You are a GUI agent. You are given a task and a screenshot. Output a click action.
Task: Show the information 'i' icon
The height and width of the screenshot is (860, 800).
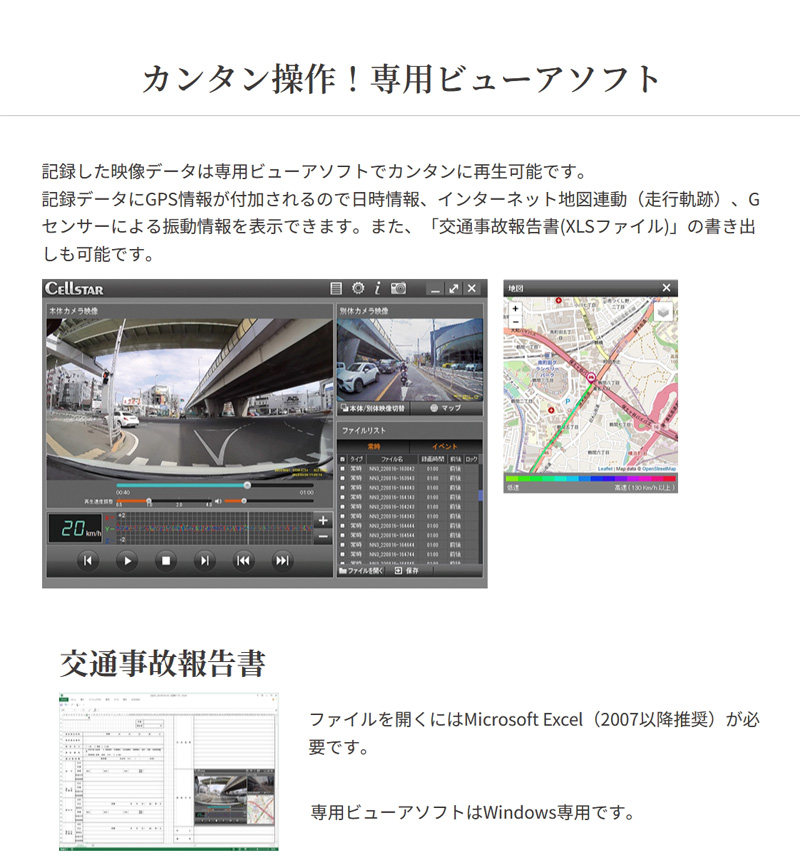point(377,288)
